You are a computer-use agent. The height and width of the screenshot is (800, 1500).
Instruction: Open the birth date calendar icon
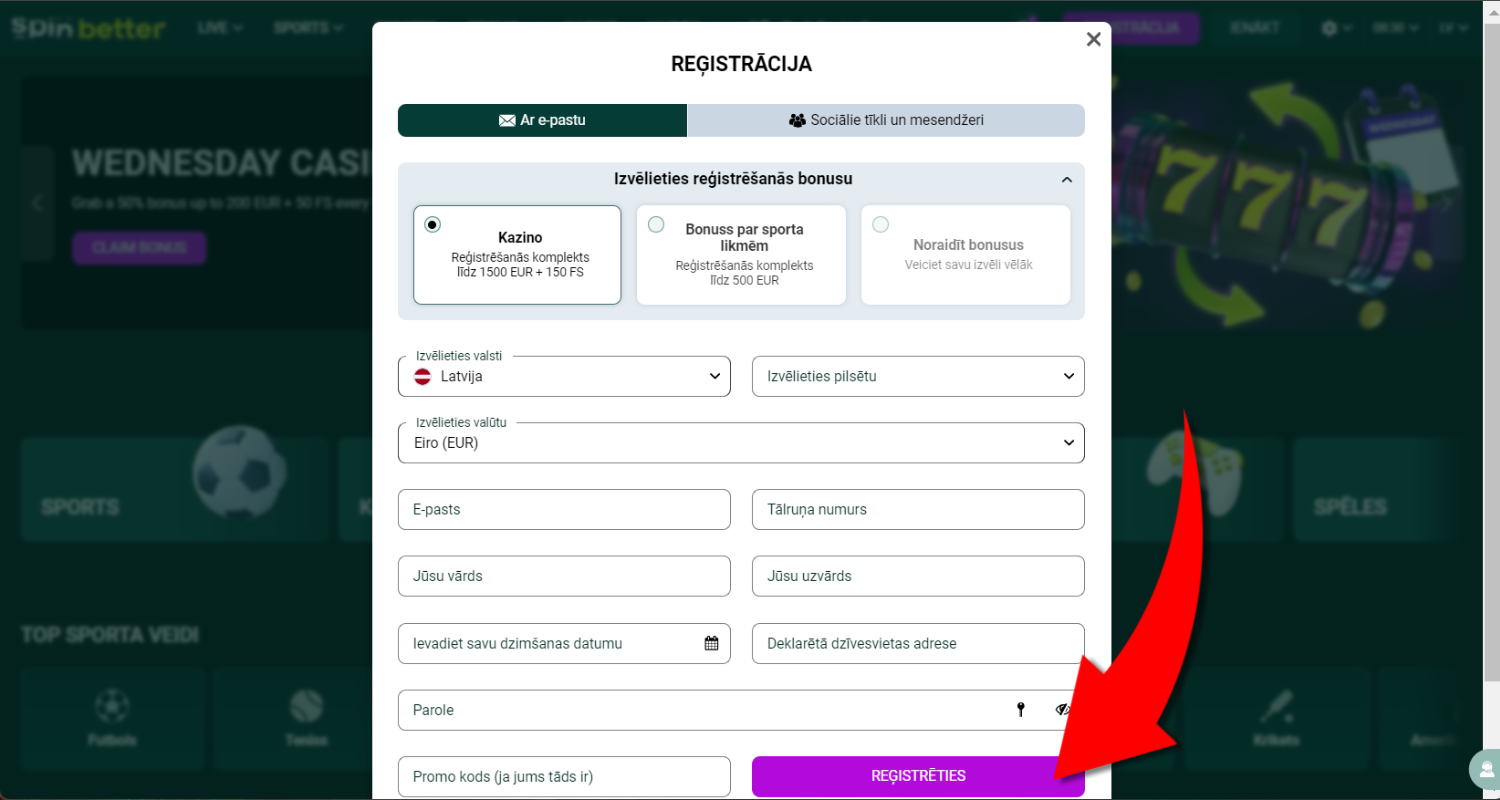[x=711, y=643]
